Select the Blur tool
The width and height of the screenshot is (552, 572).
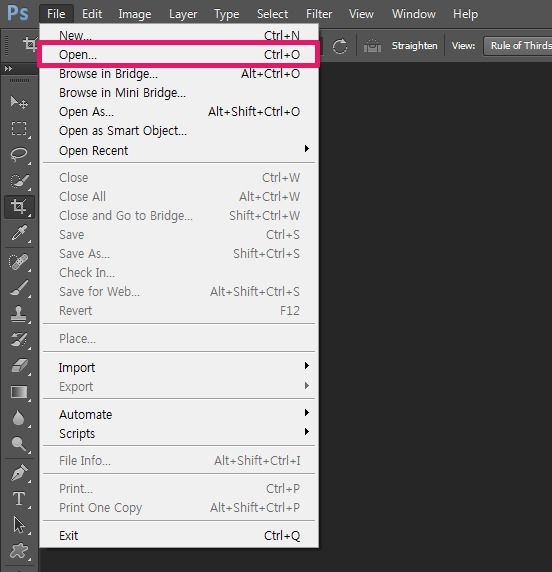pyautogui.click(x=19, y=418)
